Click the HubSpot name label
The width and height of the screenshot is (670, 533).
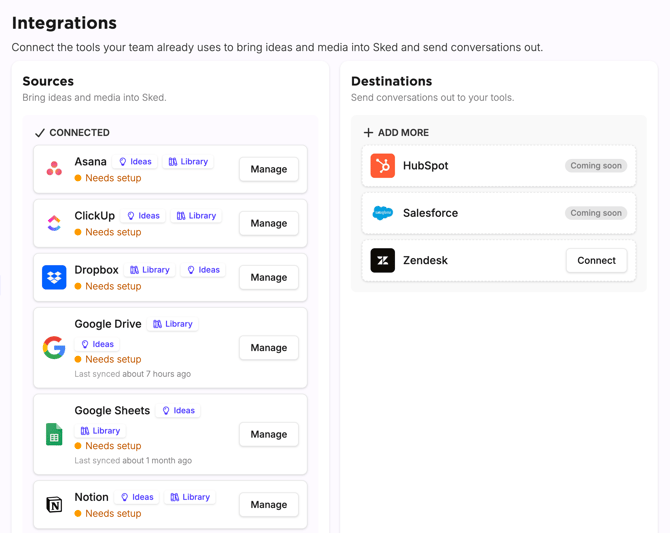click(x=426, y=166)
